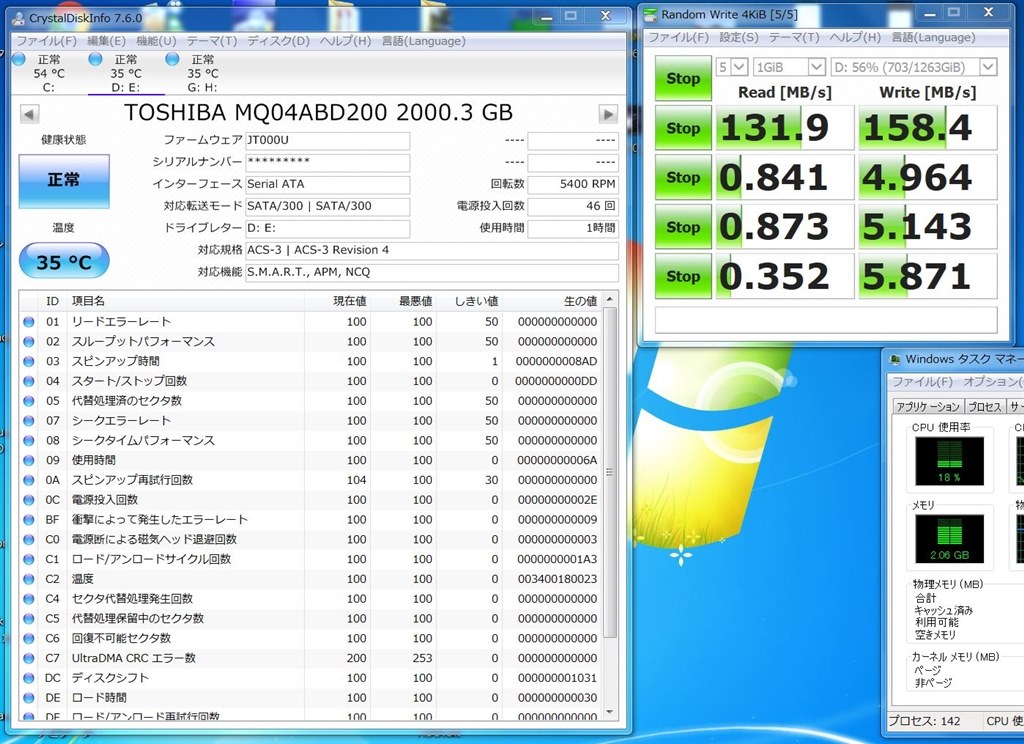The height and width of the screenshot is (744, 1024).
Task: Click the SMART list vertical scrollbar thumb
Action: click(610, 472)
